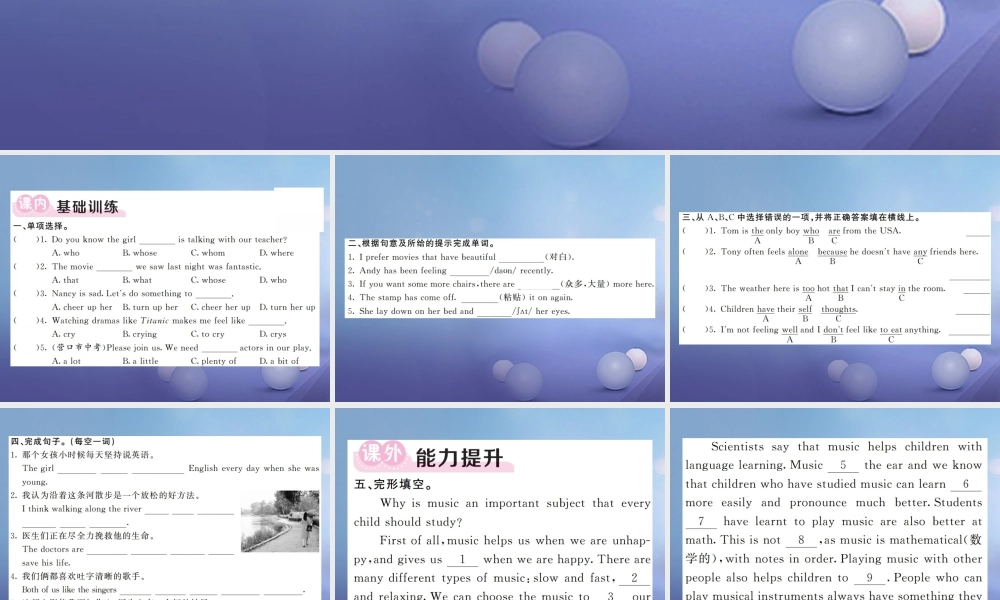
Task: Choose option 'C. cheer her up'
Action: [221, 307]
